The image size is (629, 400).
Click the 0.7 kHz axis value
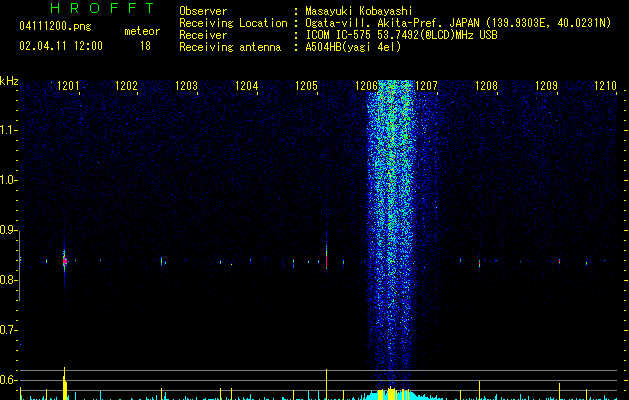click(8, 330)
